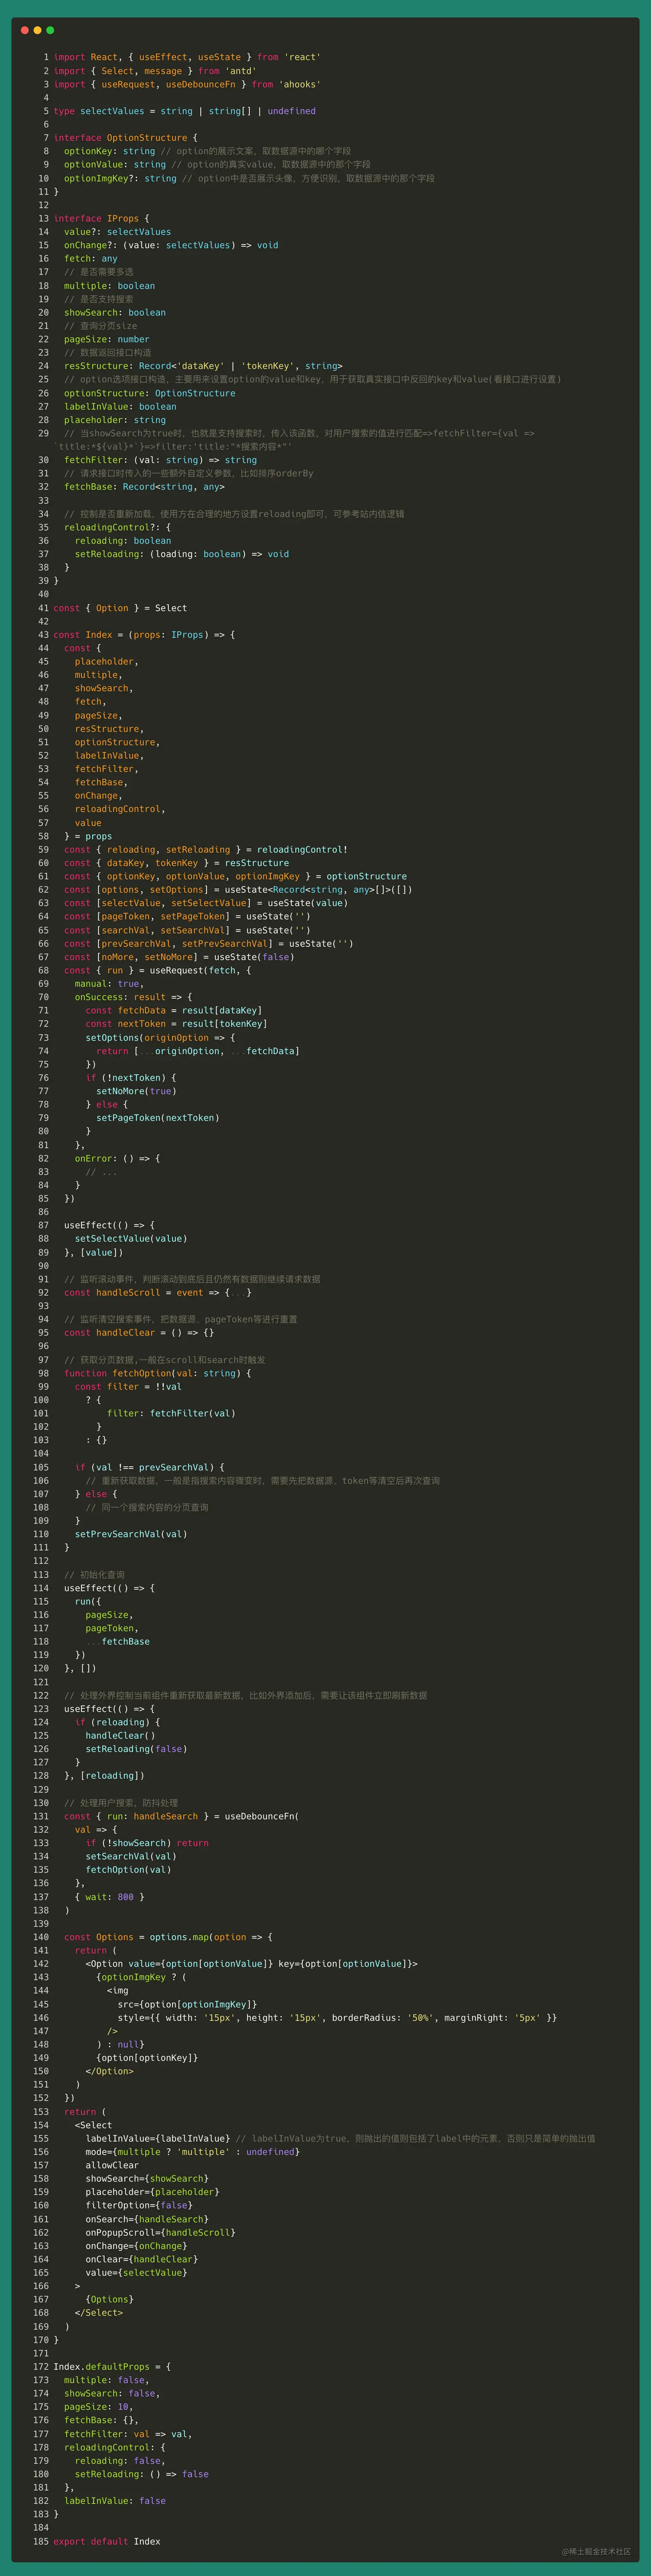Select the import line from 'ahooks'
Screen dimensions: 651x2576
click(186, 84)
